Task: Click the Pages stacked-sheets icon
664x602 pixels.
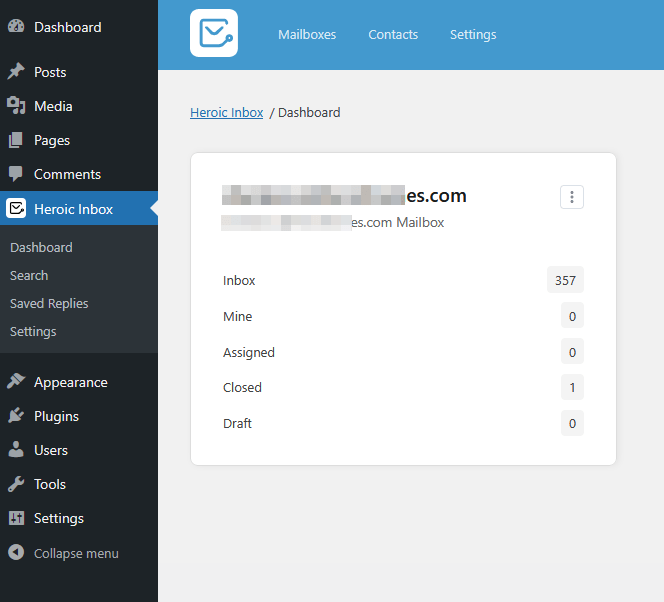Action: point(16,140)
